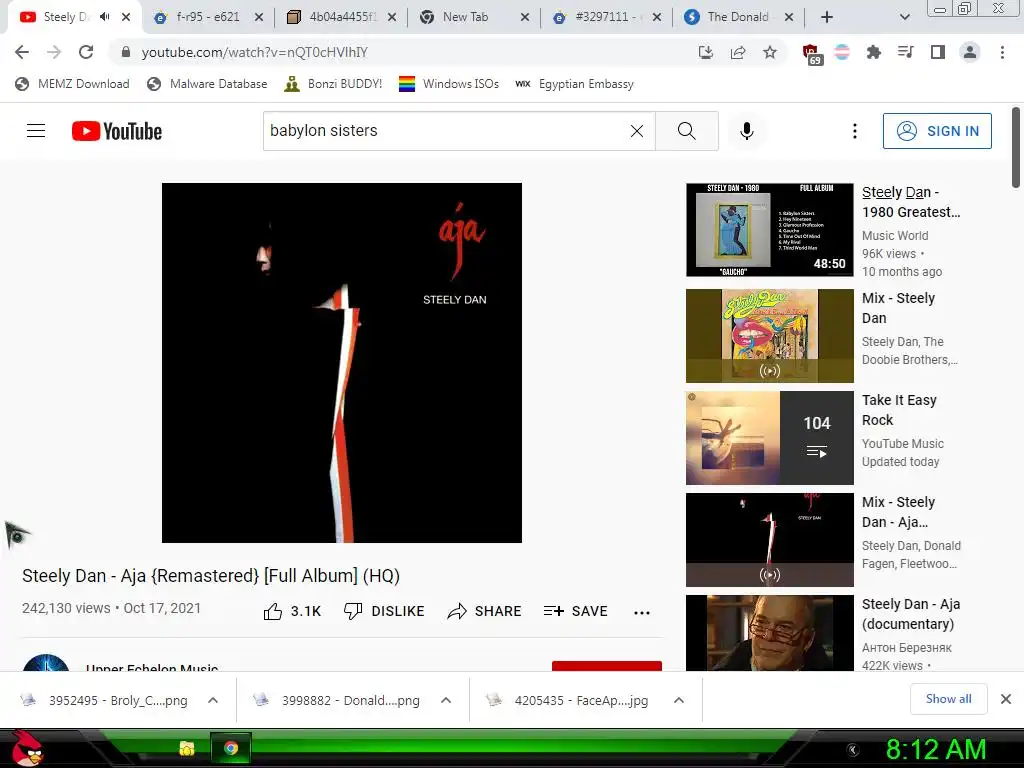Open the Bonzi BUDDY! bookmark
Image resolution: width=1024 pixels, height=768 pixels.
(333, 84)
